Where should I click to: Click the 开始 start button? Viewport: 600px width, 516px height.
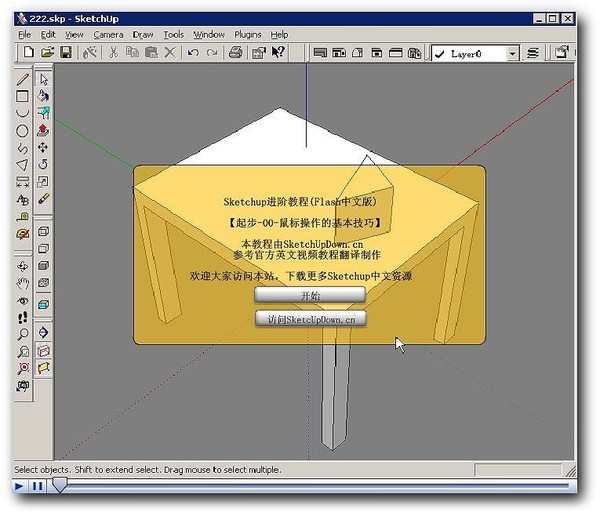pyautogui.click(x=310, y=296)
